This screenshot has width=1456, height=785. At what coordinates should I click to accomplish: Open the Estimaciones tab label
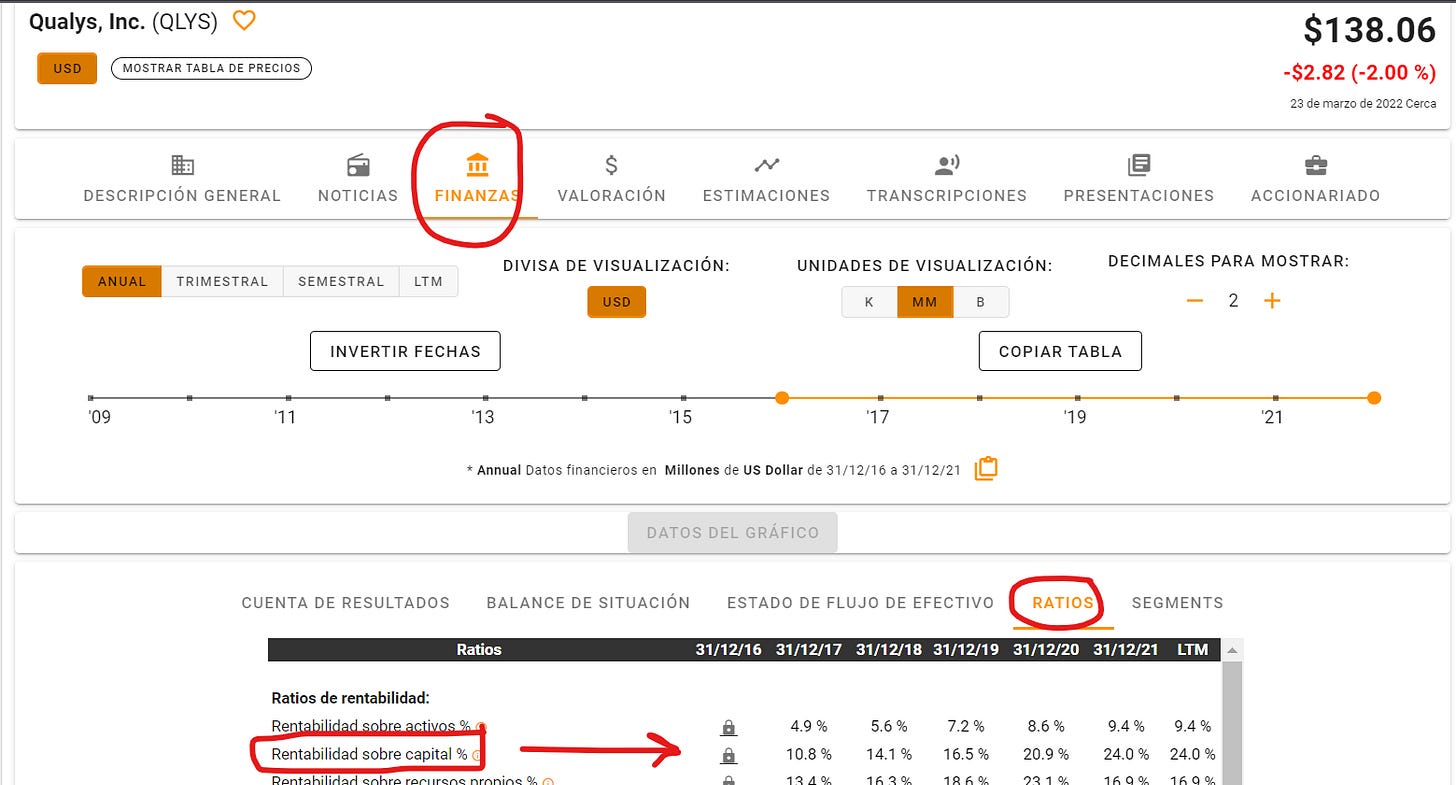(x=766, y=196)
